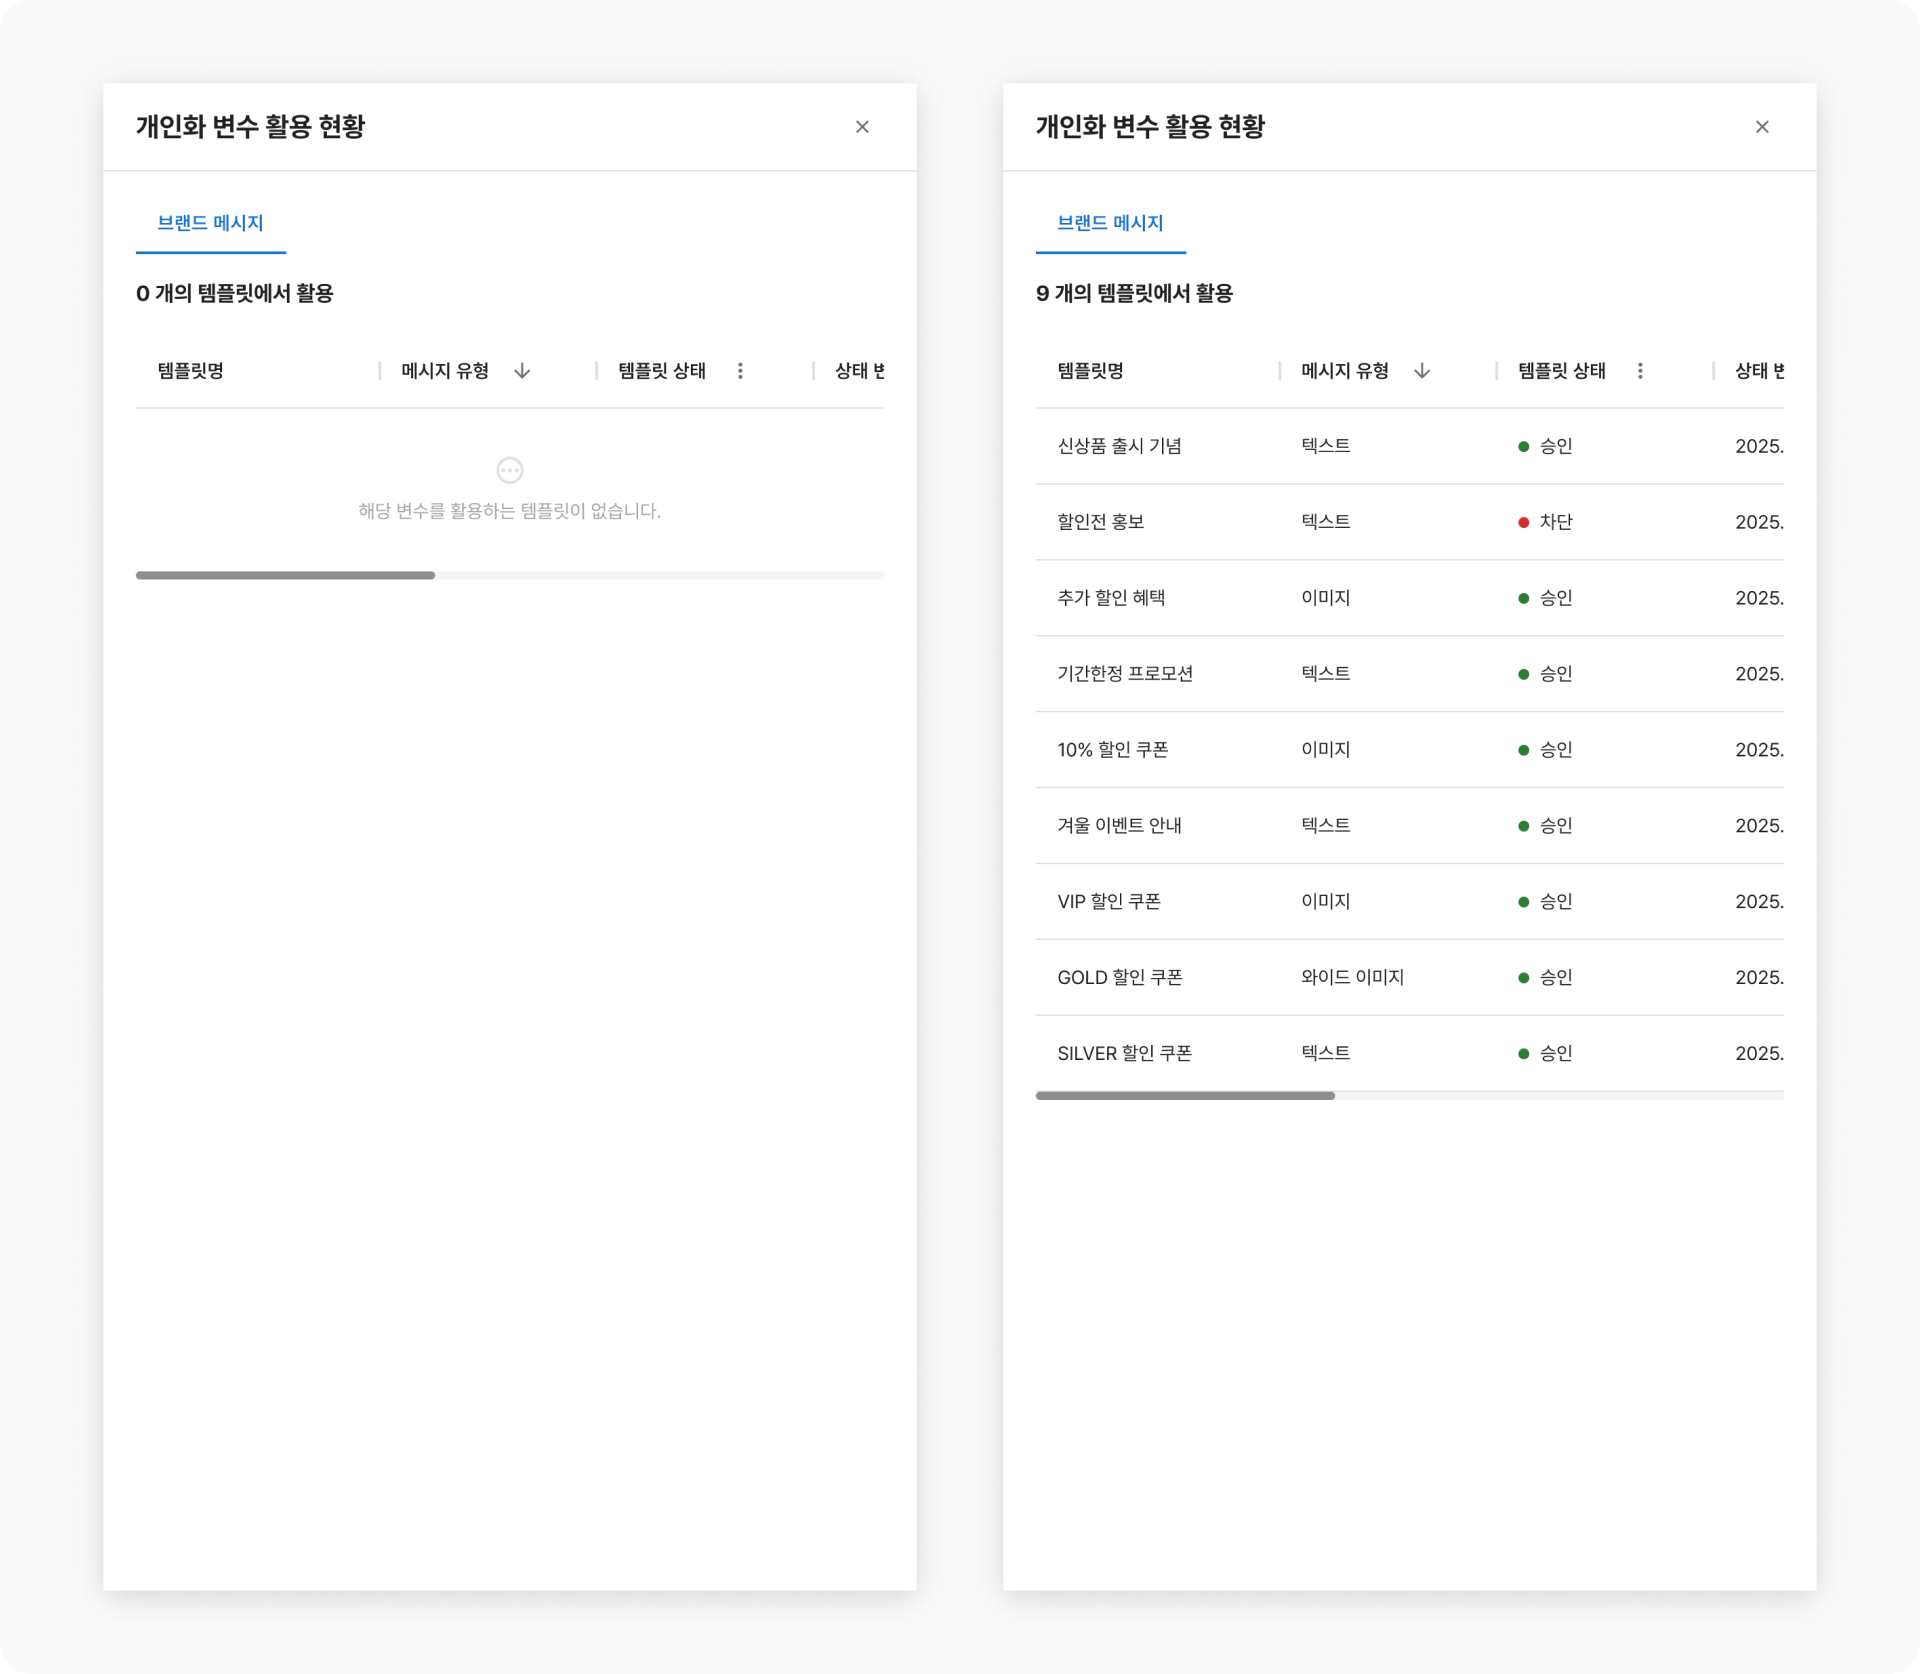
Task: Click the 상태 변 column header in left panel
Action: pos(859,371)
